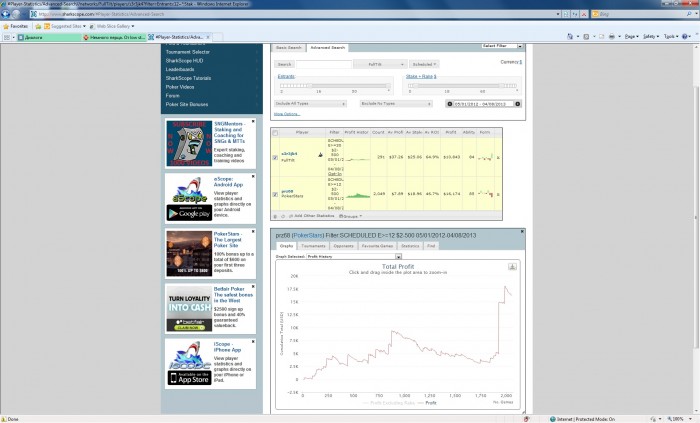Click the IE back navigation button
700x423 pixels.
6,14
